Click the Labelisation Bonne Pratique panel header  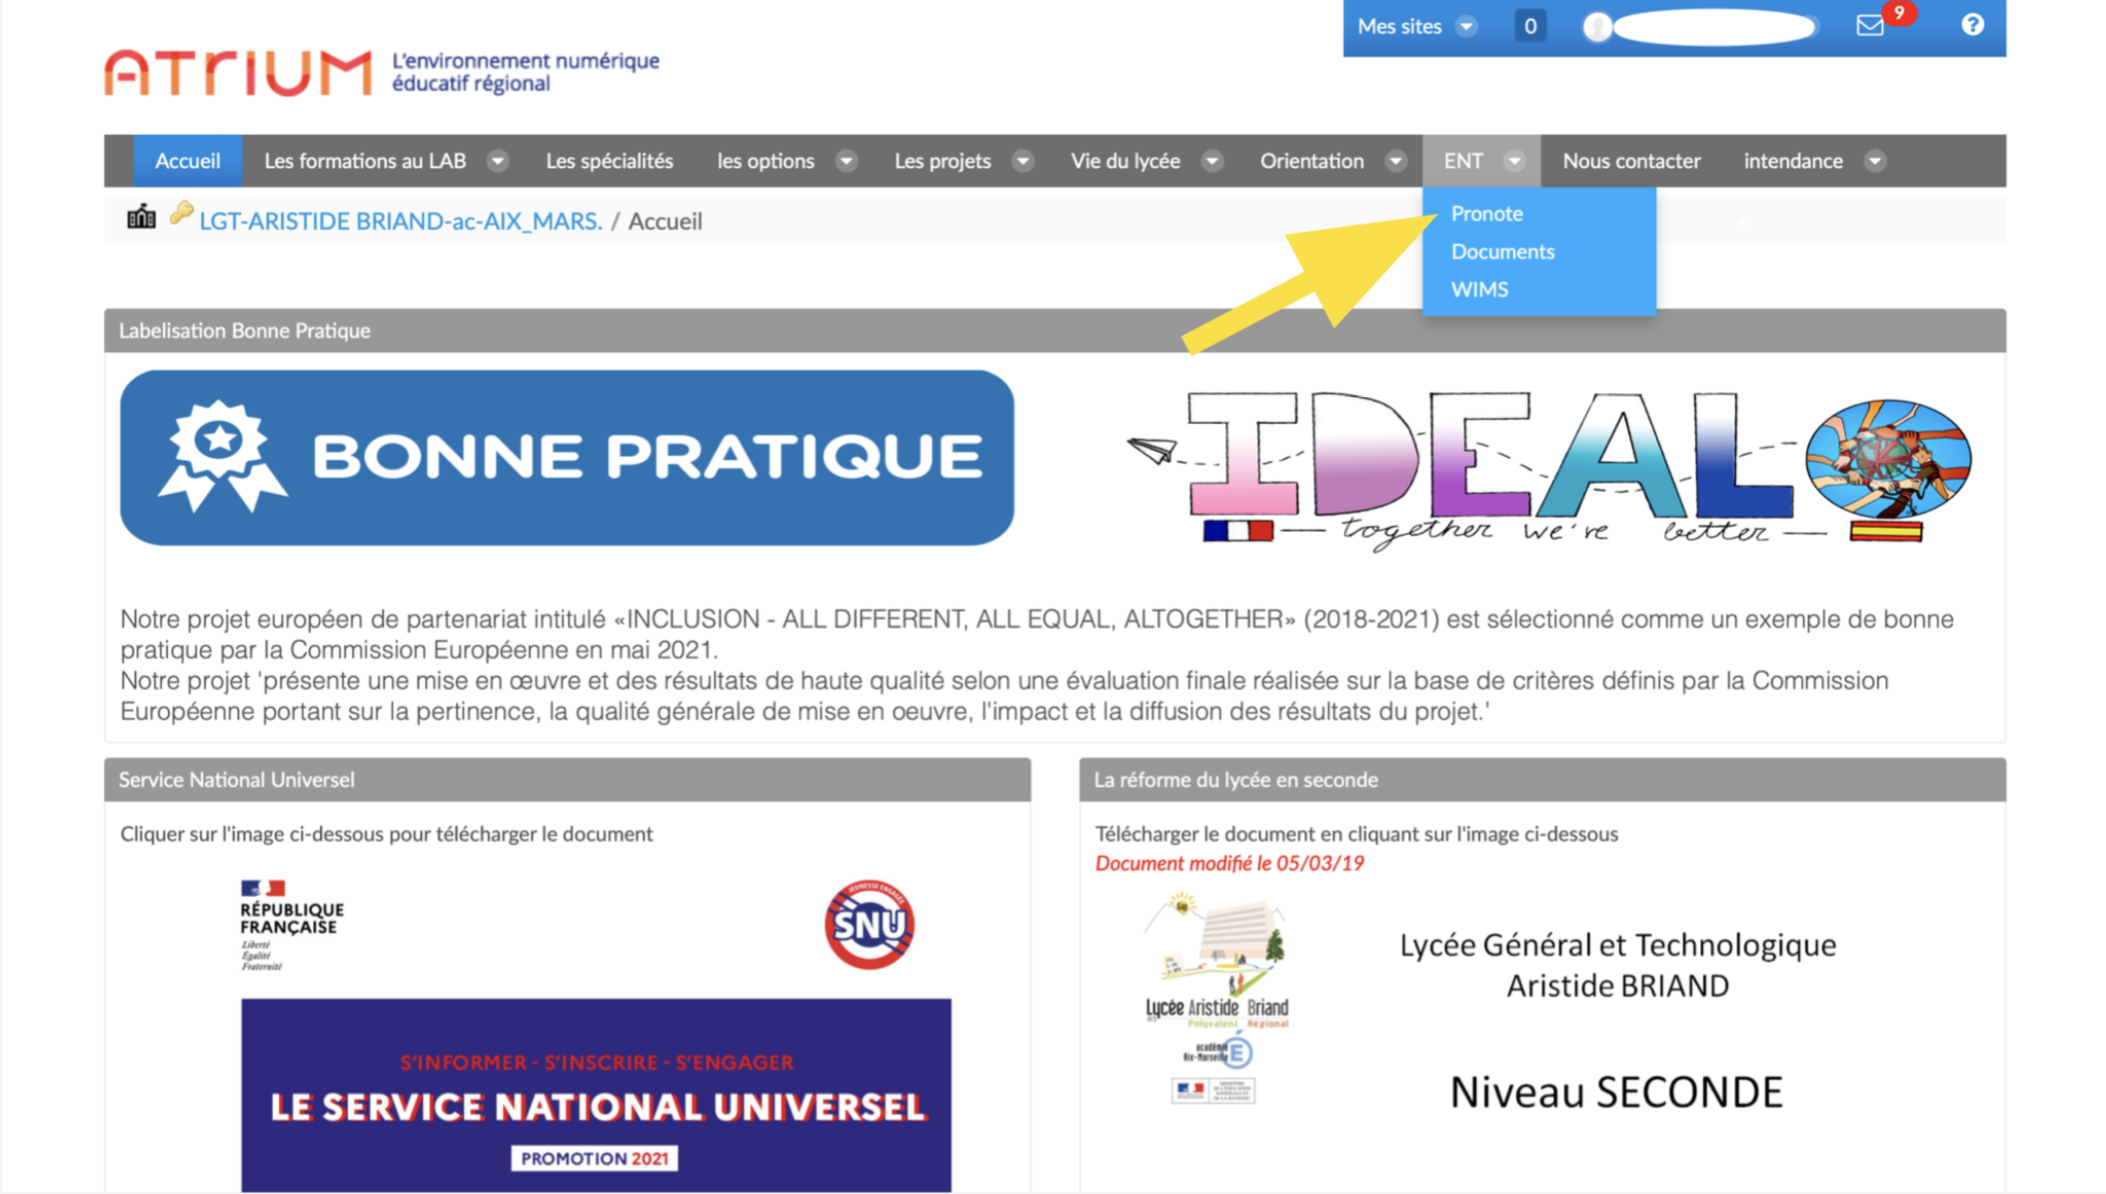pos(1055,331)
